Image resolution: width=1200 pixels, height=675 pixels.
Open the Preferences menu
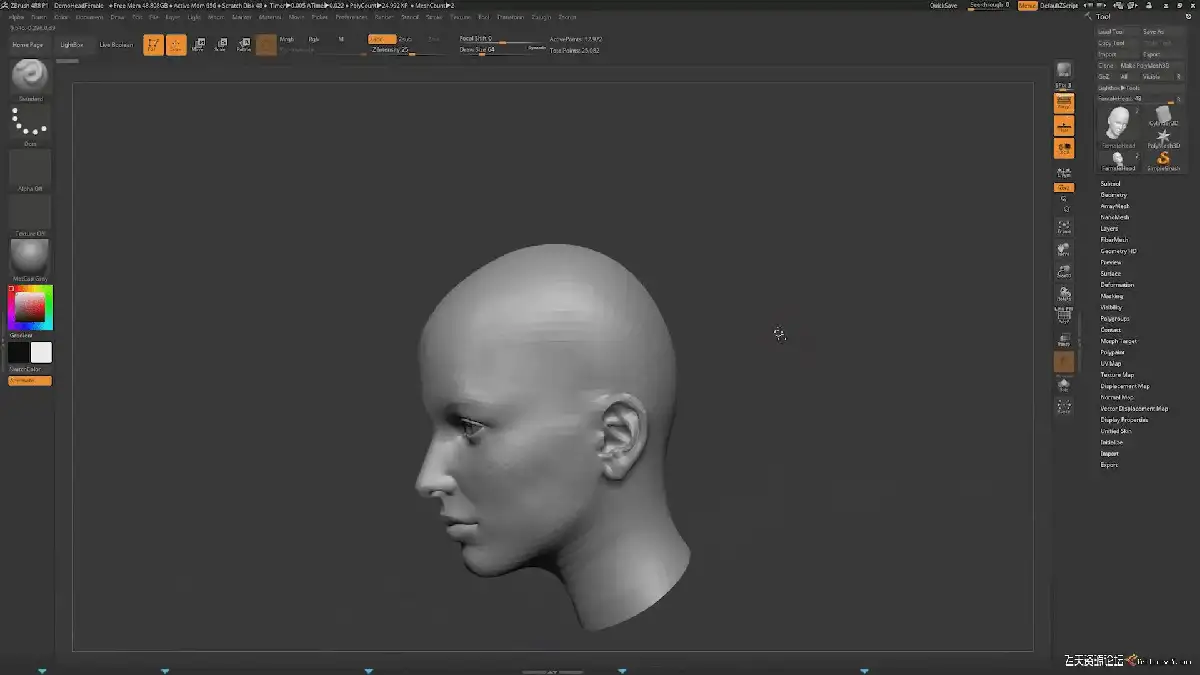coord(351,17)
